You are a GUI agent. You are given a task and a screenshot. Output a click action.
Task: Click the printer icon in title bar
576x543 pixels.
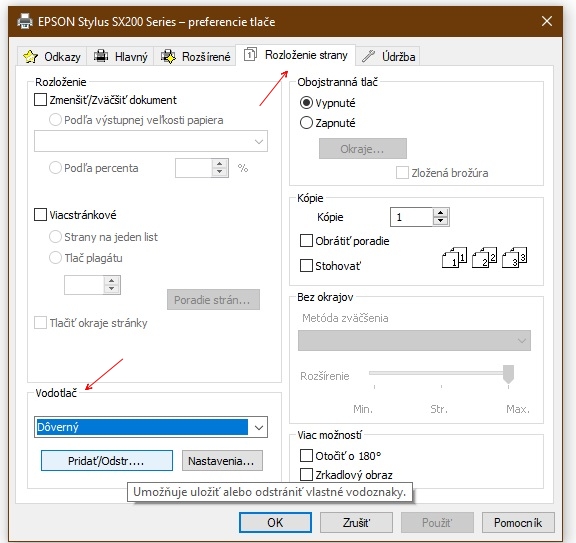pos(25,21)
